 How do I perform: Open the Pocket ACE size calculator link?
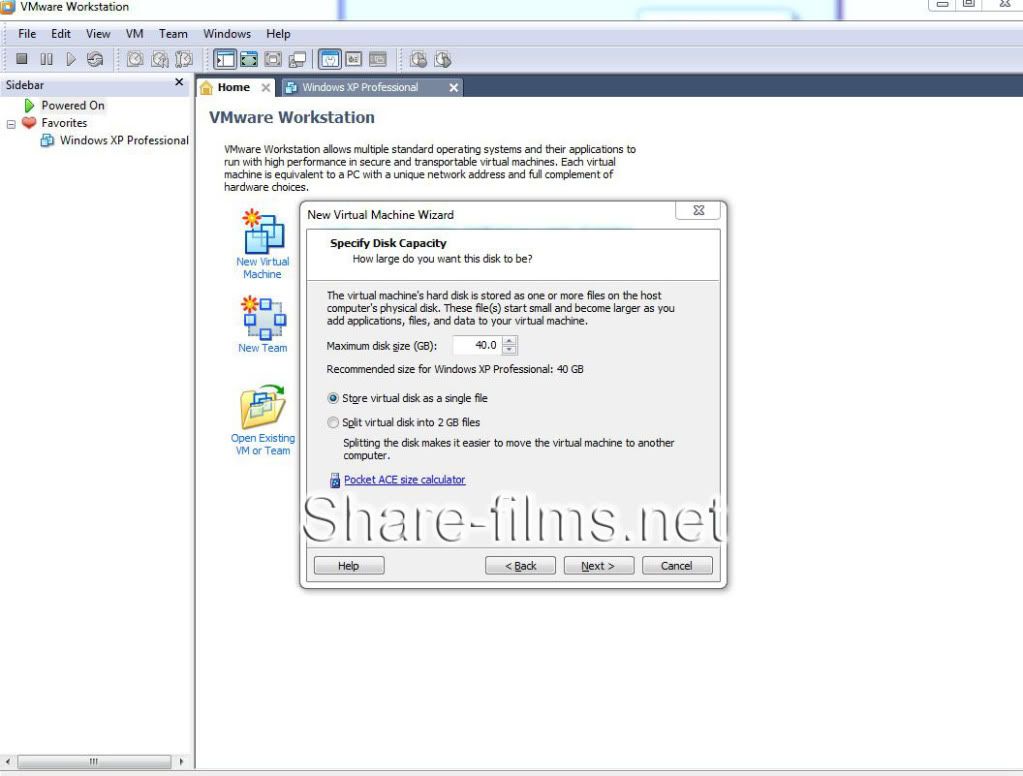pos(405,480)
